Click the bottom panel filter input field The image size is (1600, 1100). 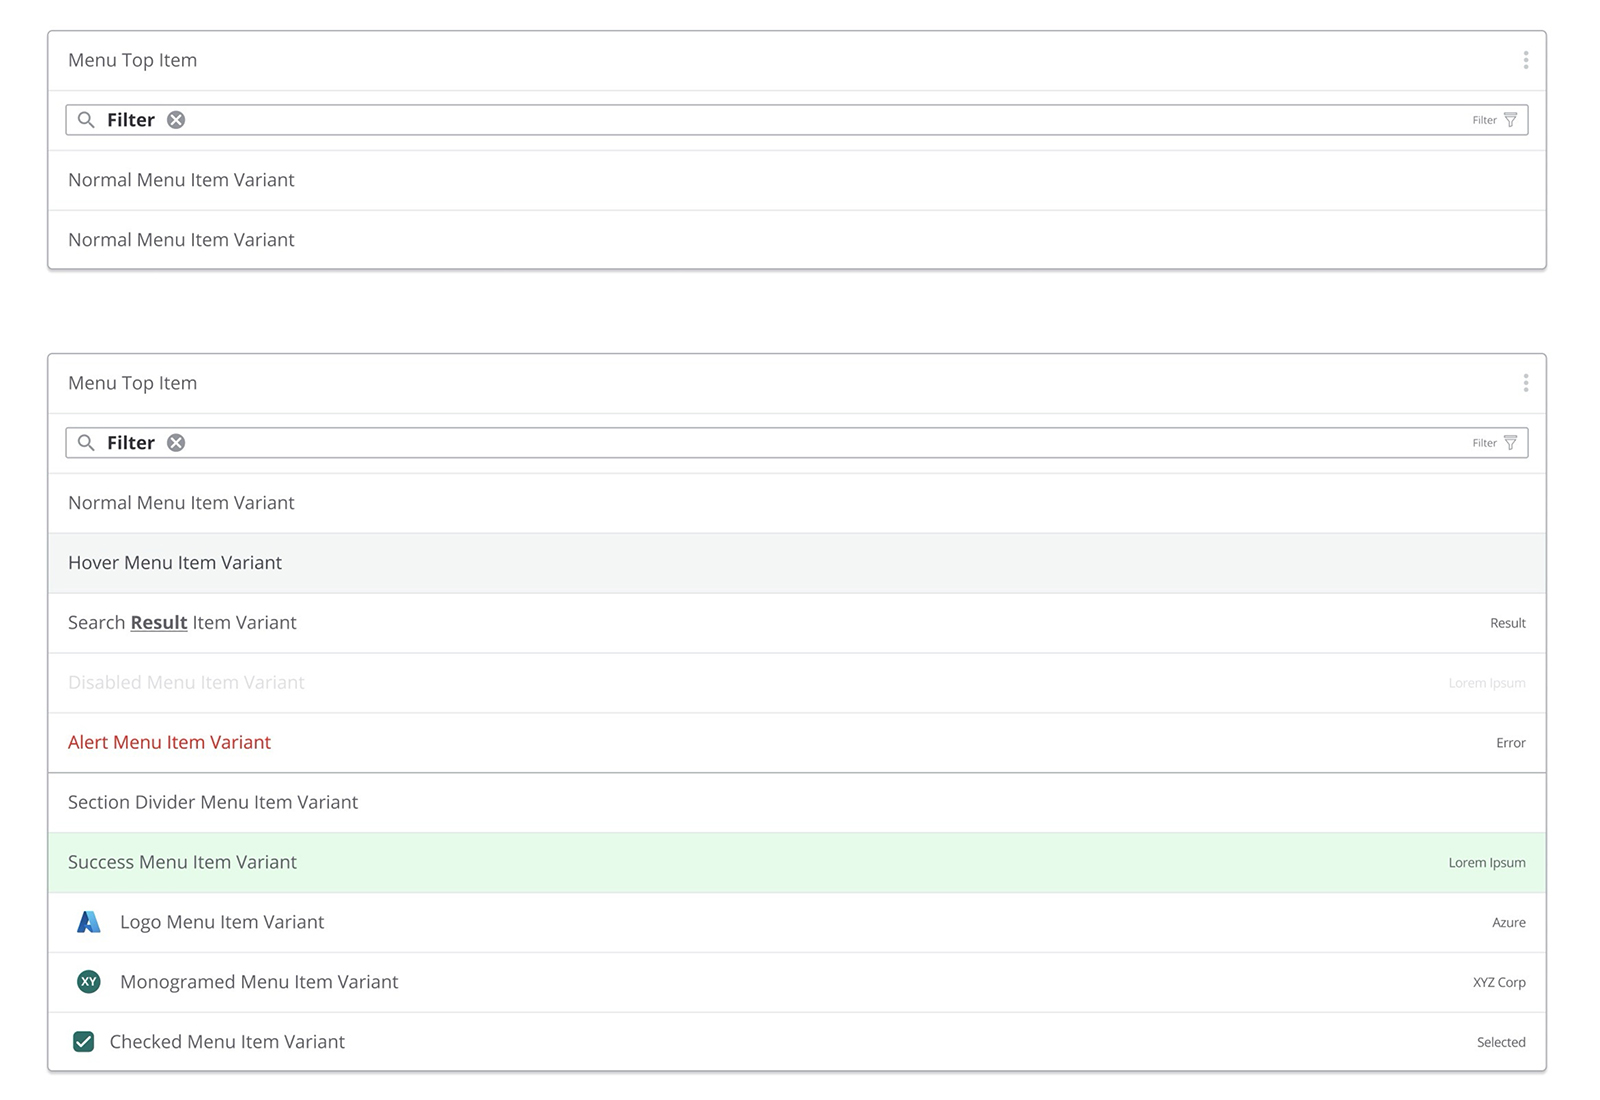click(x=800, y=443)
